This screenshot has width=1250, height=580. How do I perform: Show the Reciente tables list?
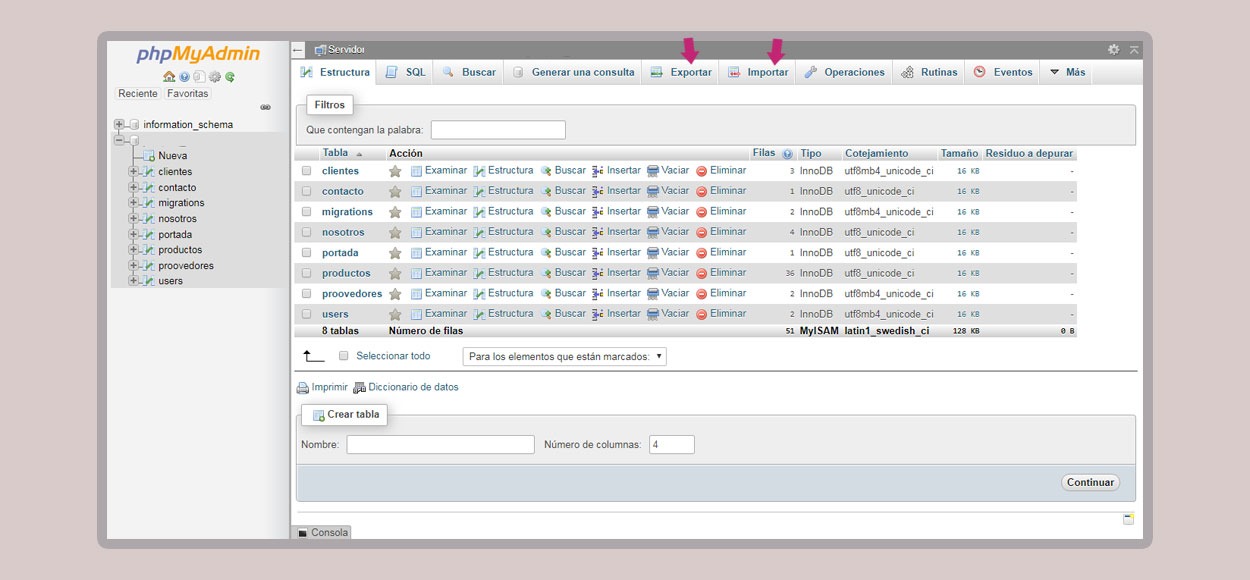pyautogui.click(x=138, y=94)
